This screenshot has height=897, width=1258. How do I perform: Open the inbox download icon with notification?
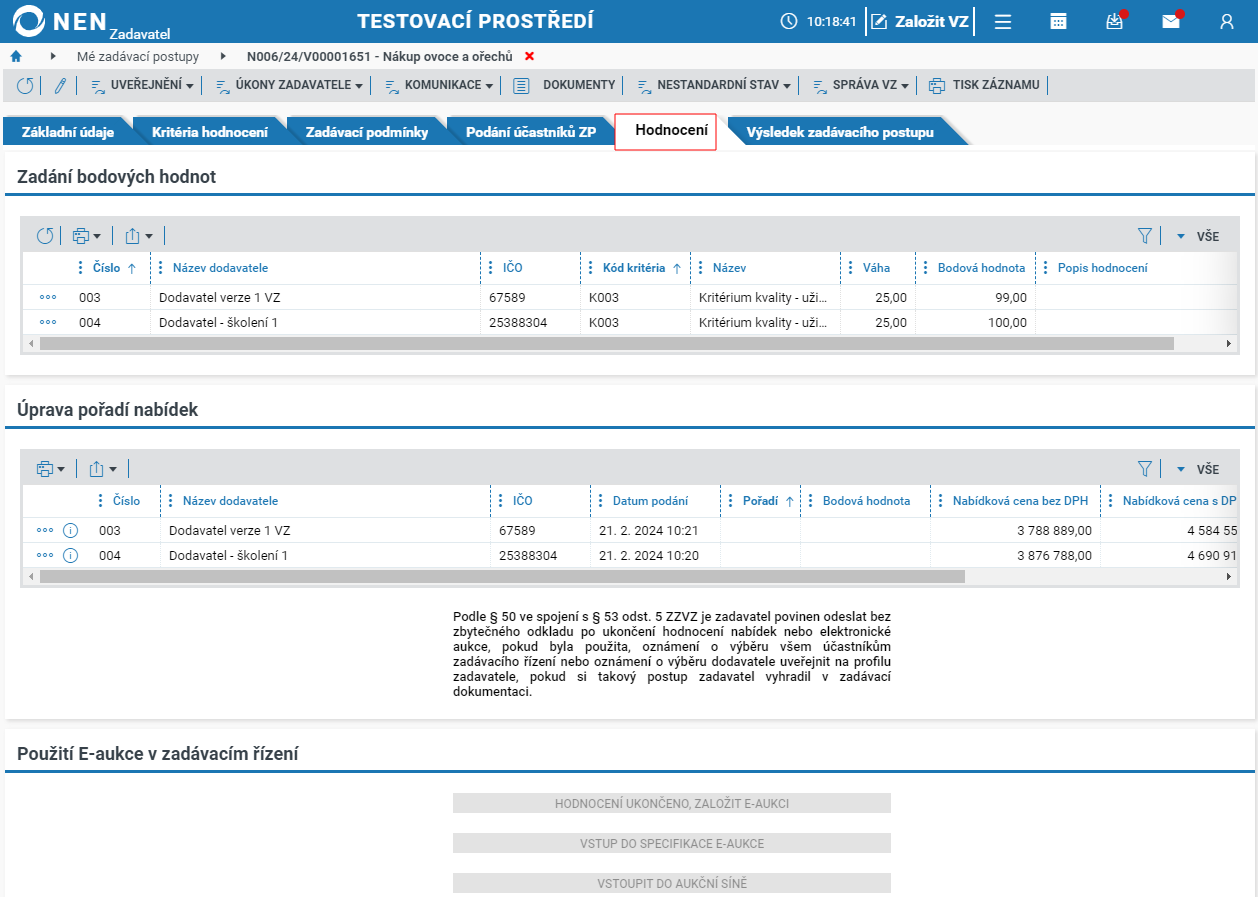point(1115,21)
